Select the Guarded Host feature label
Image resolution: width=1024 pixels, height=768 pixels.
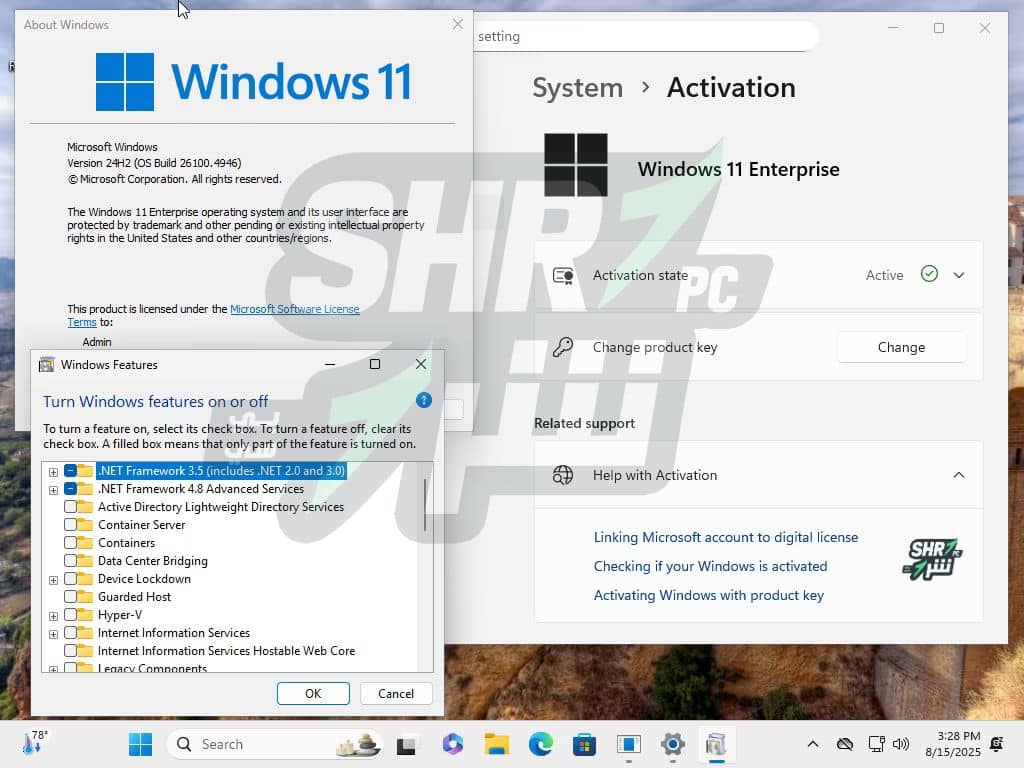(x=134, y=596)
